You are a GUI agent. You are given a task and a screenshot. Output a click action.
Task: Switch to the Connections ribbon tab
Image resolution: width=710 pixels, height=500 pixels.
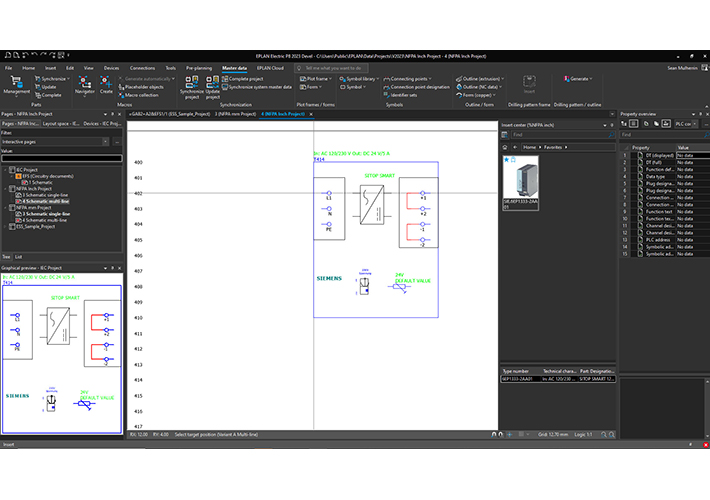tap(142, 68)
